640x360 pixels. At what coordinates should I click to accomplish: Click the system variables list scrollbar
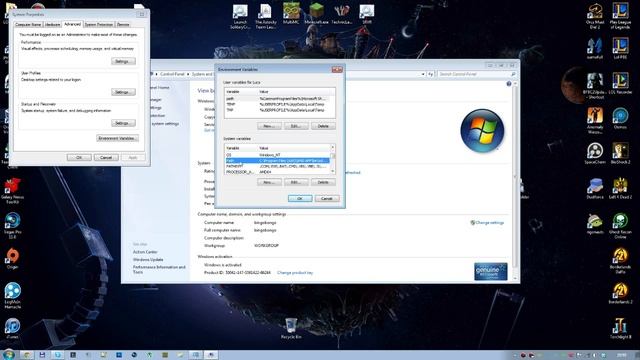tap(333, 160)
